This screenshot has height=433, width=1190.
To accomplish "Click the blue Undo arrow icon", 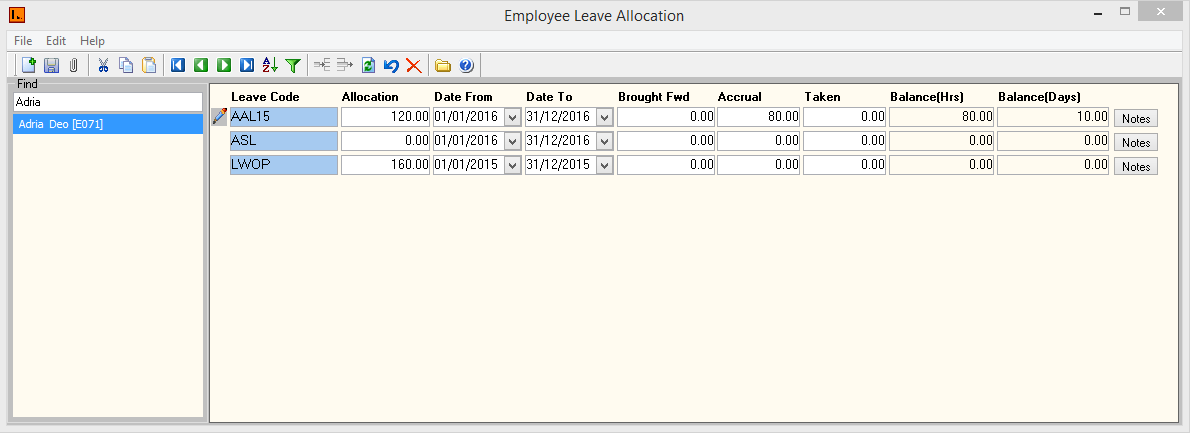I will pos(391,65).
